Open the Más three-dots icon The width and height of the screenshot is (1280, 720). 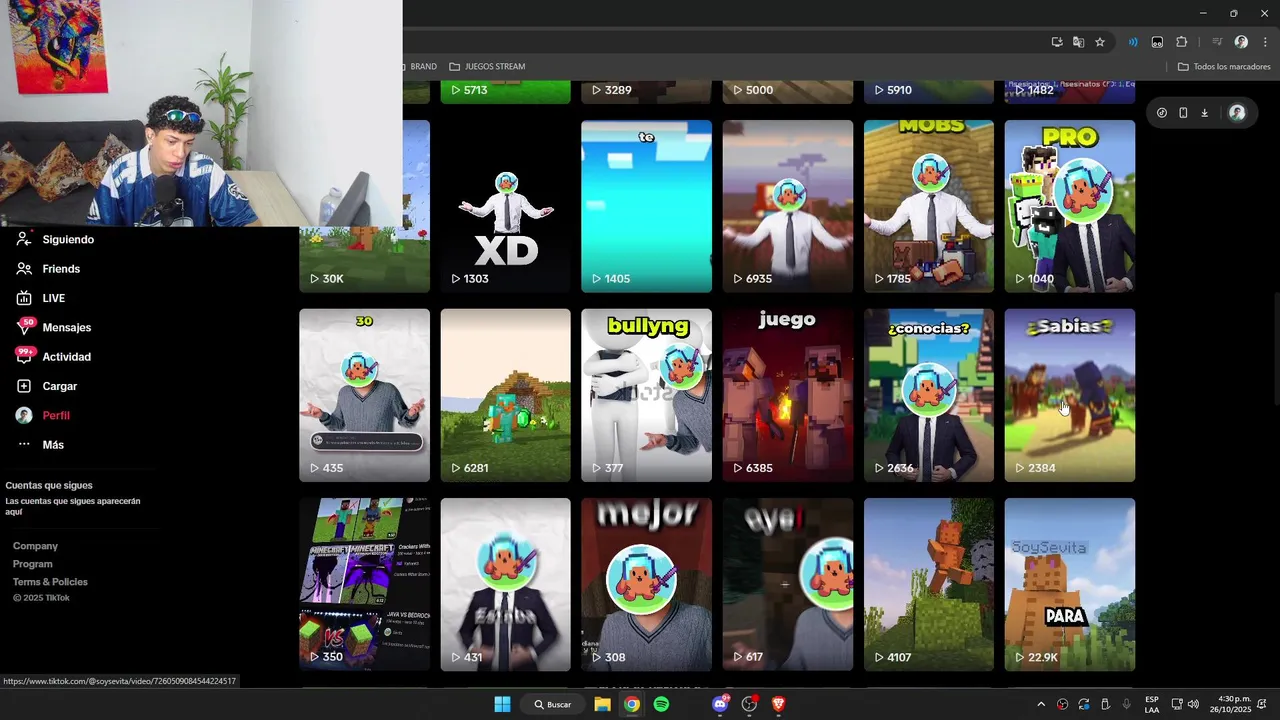pyautogui.click(x=24, y=444)
